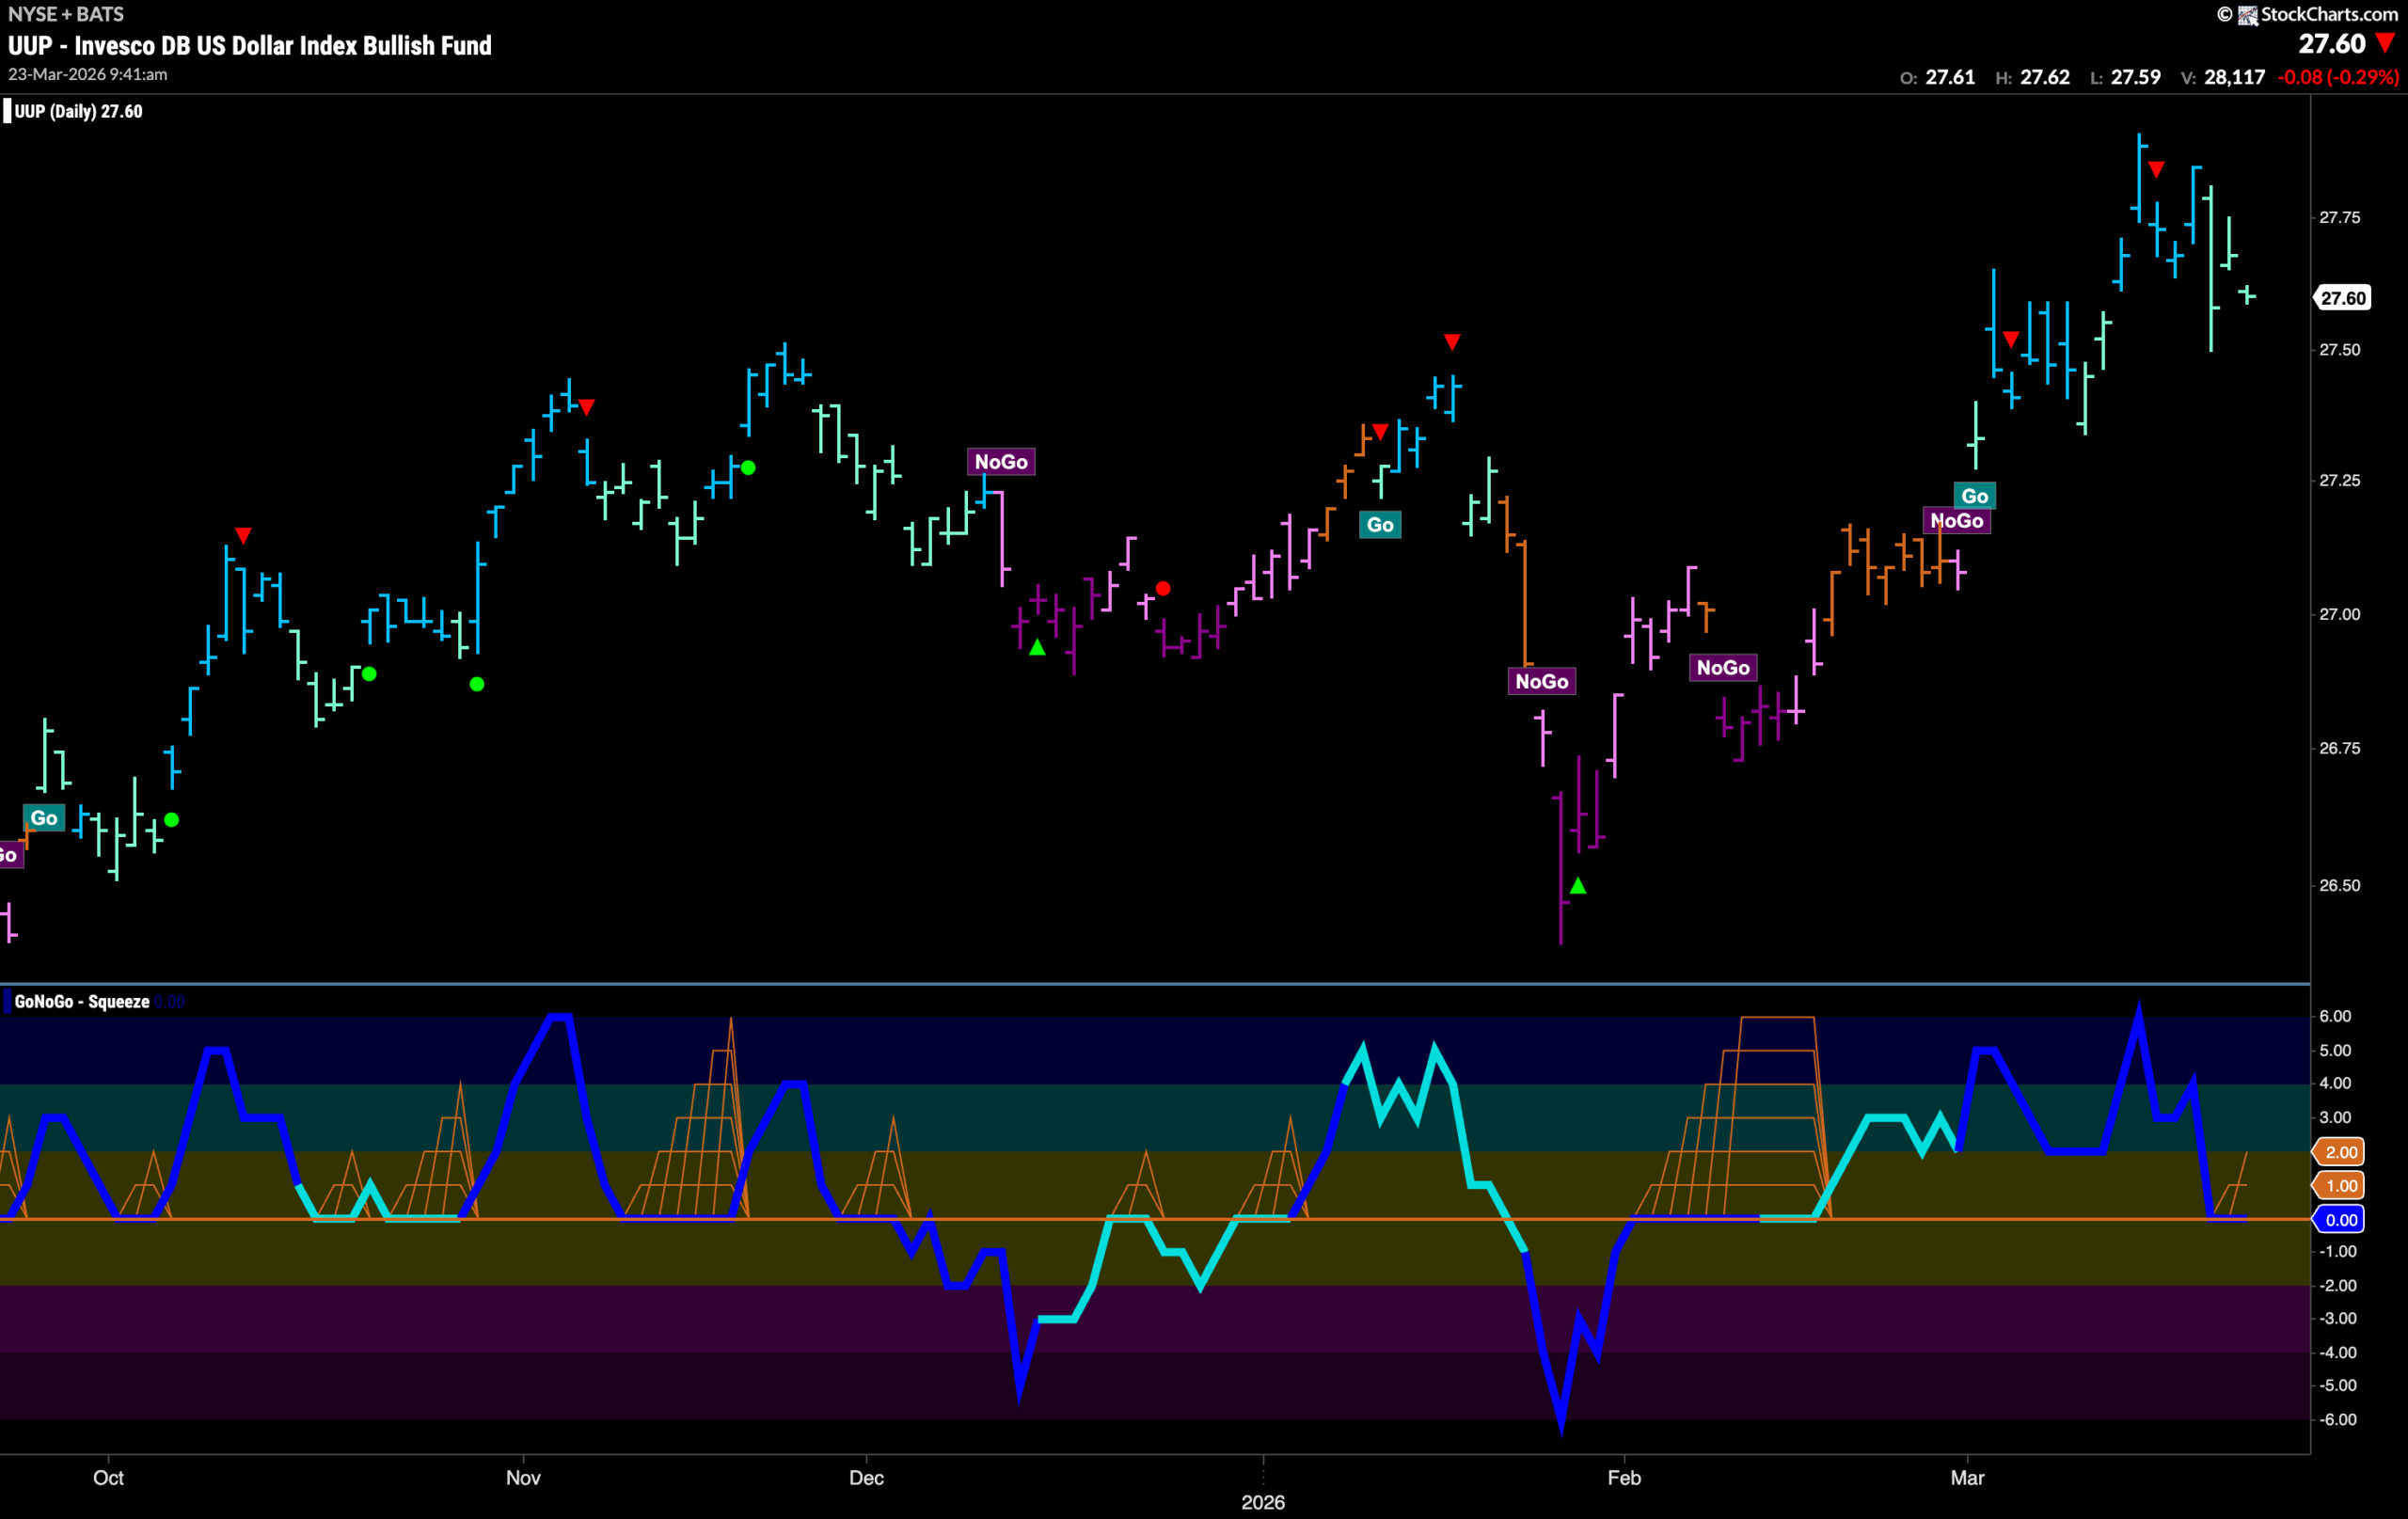The height and width of the screenshot is (1519, 2408).
Task: Click the green circle marker in mid-November
Action: pos(748,468)
